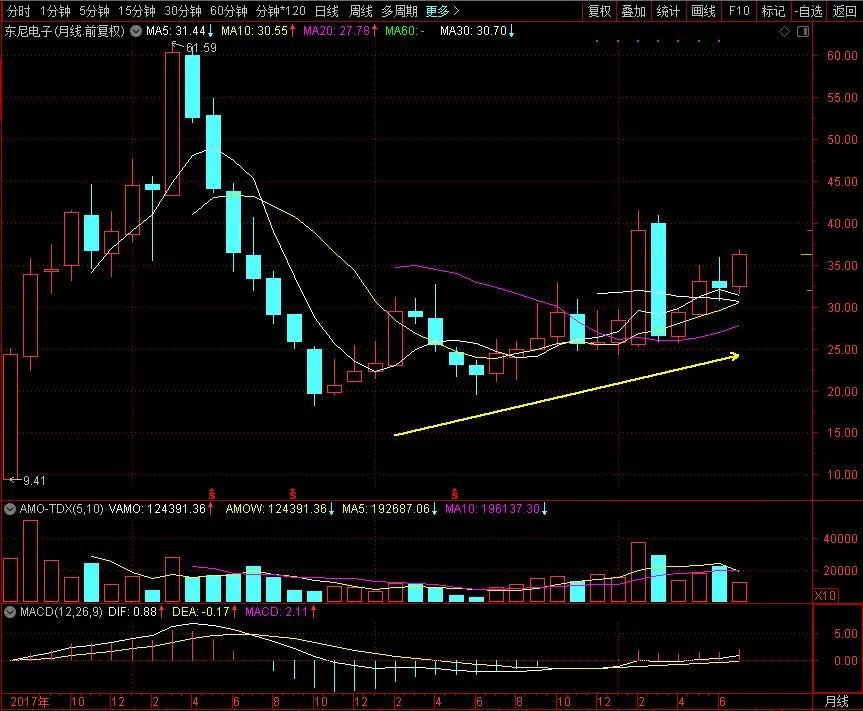
Task: Click the S marker near May 2018
Action: coord(454,494)
